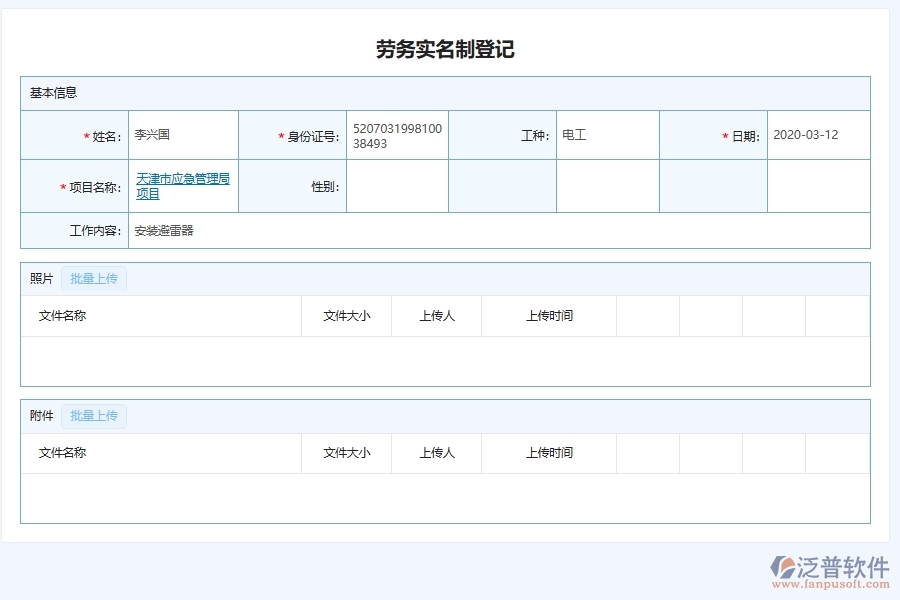Click the 文件大小 column header under 照片
The image size is (900, 600).
click(345, 315)
